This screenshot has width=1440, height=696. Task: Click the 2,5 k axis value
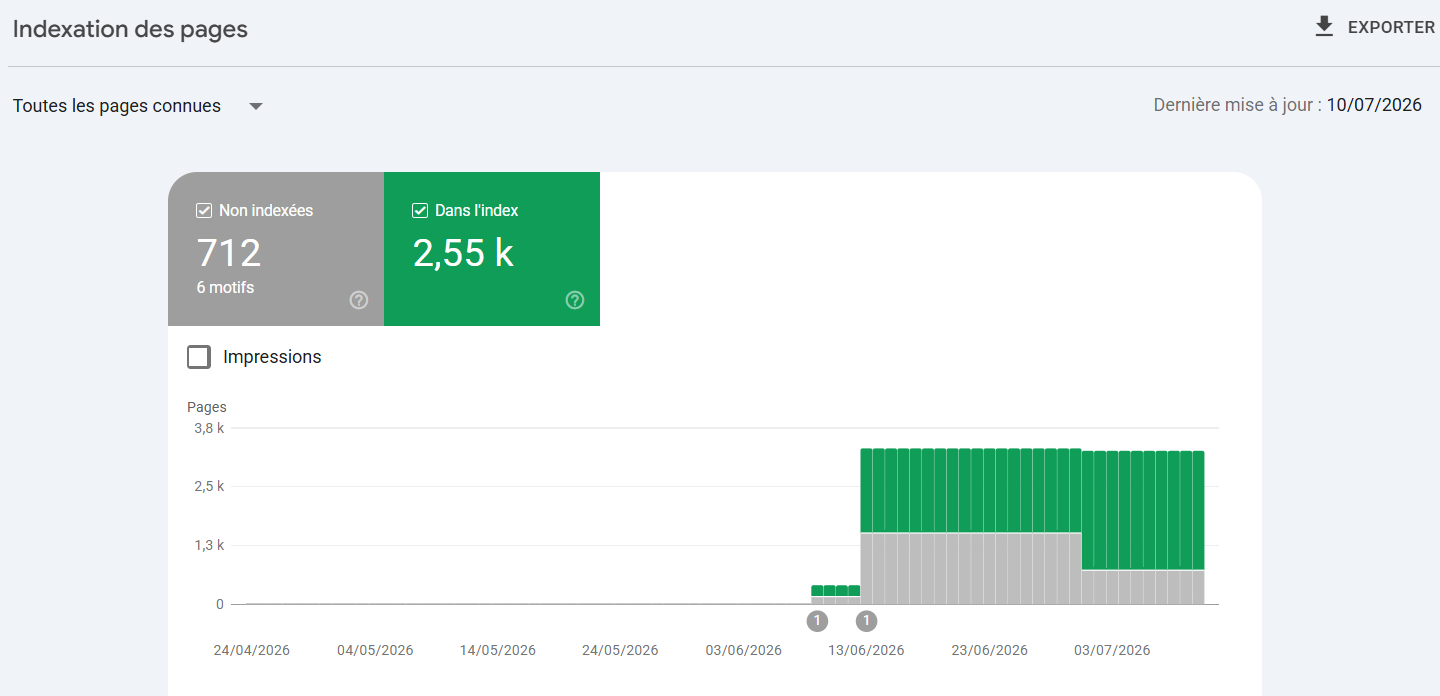(208, 487)
